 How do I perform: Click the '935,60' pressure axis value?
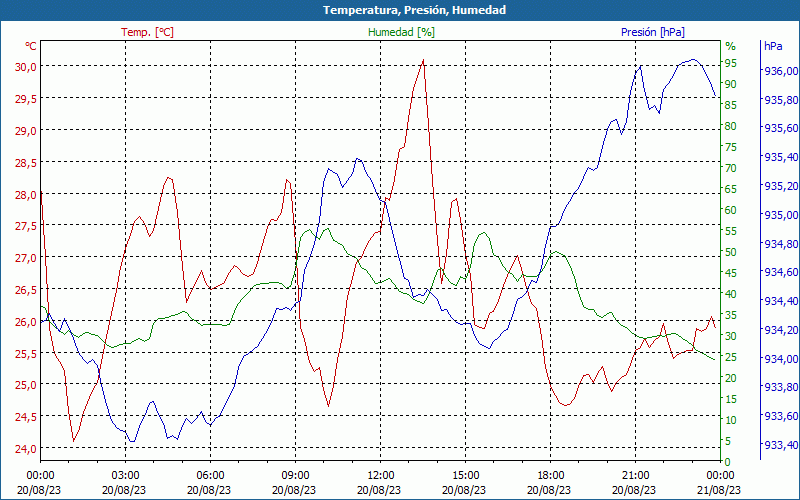[x=781, y=128]
